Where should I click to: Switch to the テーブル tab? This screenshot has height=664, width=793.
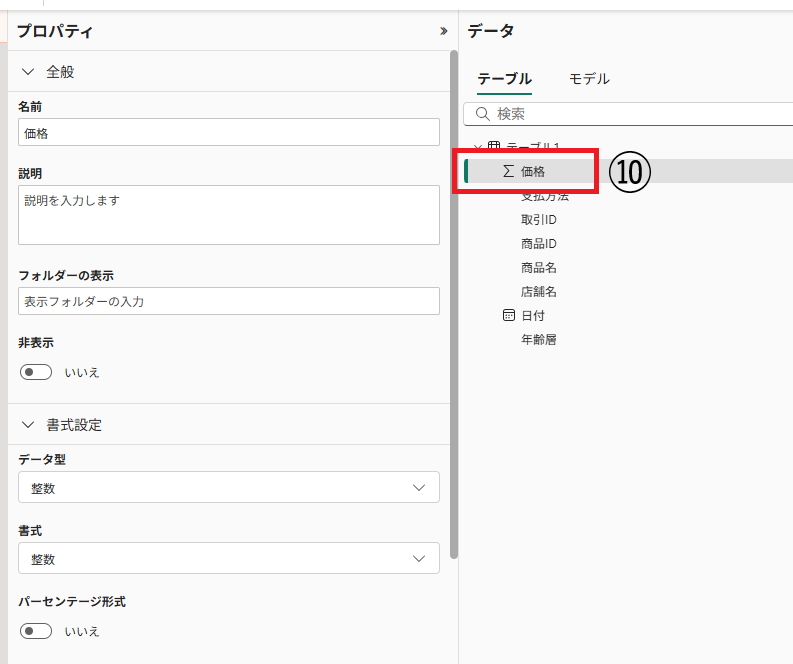click(x=504, y=79)
